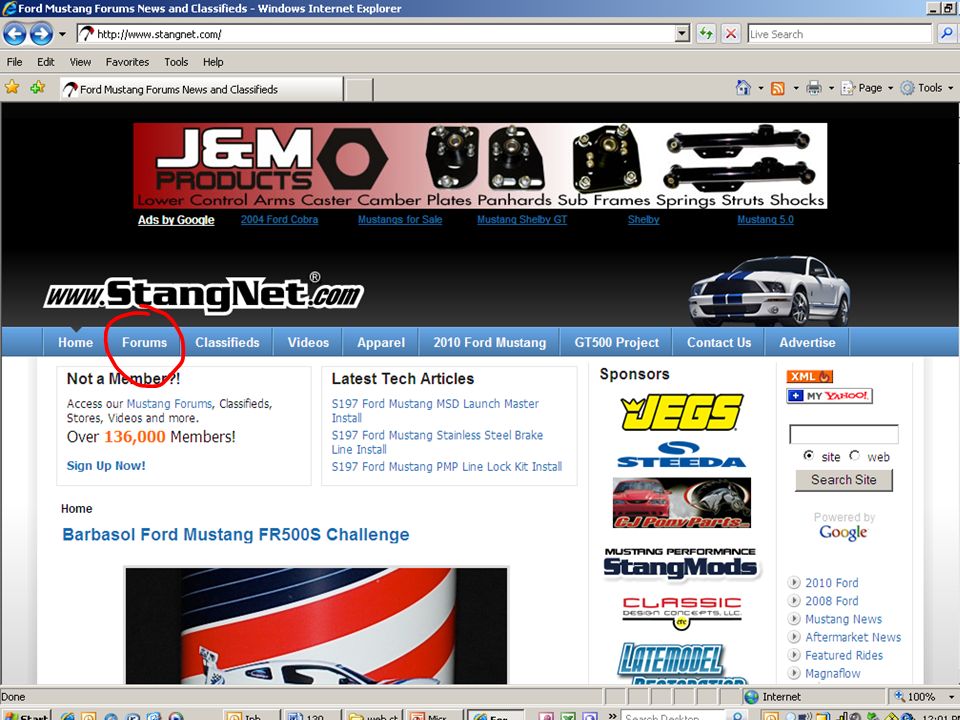Click the Classic Design Concepts logo
960x720 pixels.
pyautogui.click(x=681, y=613)
